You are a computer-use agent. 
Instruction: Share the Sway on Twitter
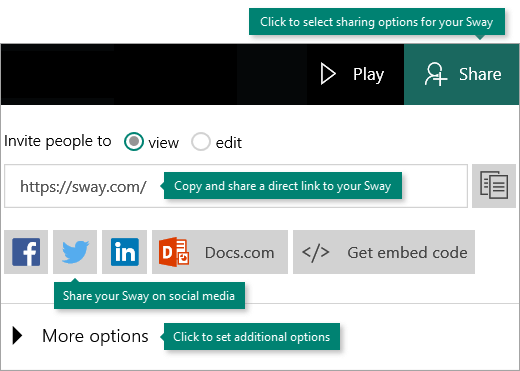pyautogui.click(x=75, y=252)
